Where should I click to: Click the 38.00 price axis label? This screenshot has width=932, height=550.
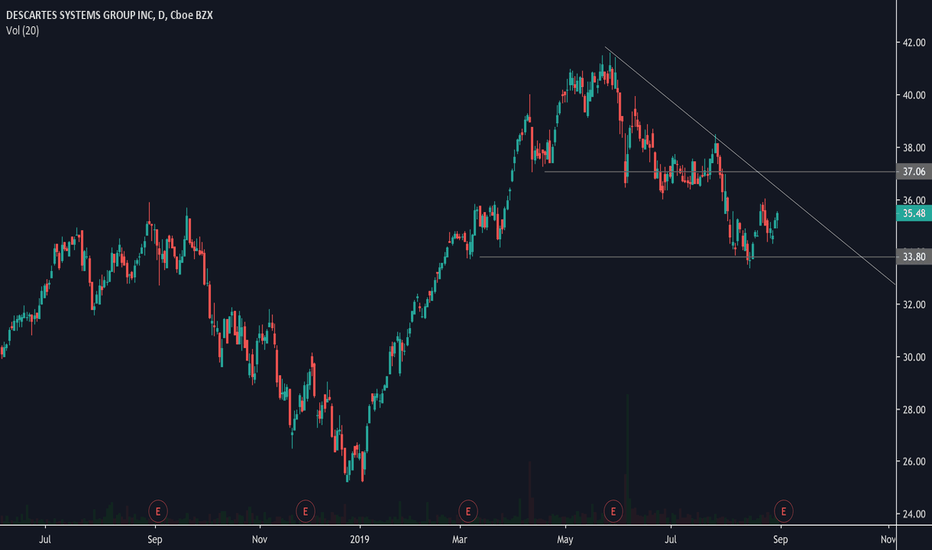914,147
